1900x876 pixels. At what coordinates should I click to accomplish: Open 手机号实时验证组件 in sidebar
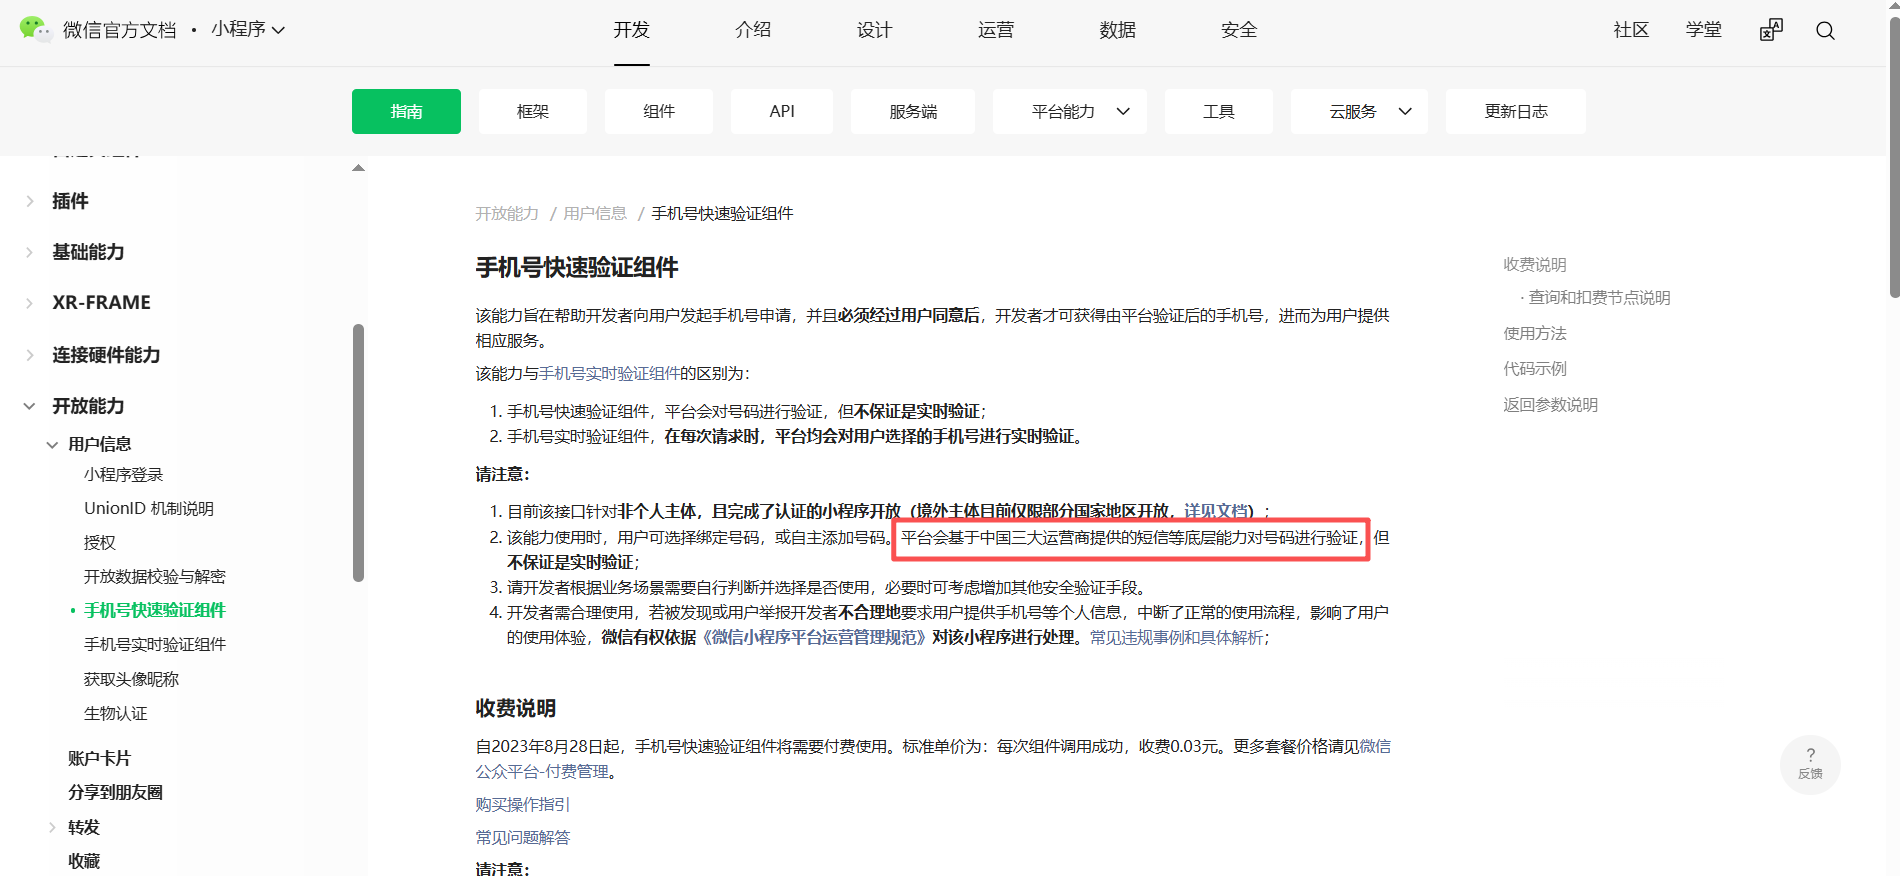[x=155, y=645]
